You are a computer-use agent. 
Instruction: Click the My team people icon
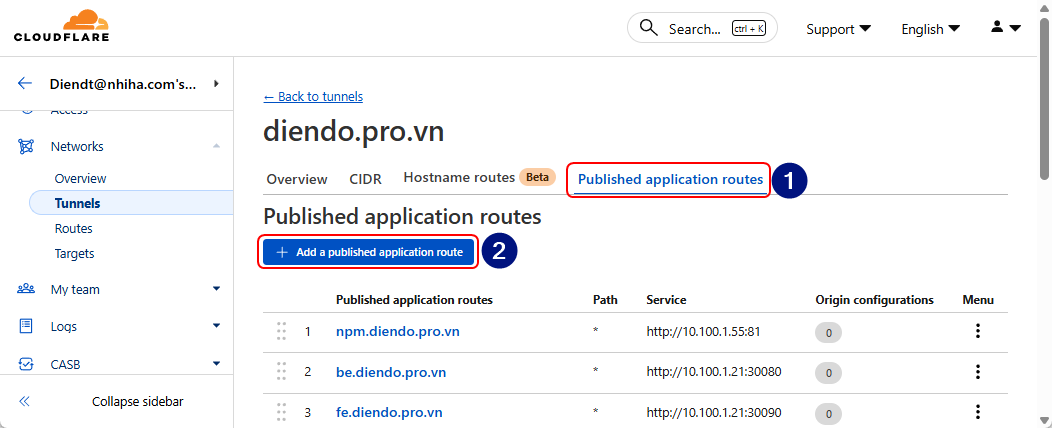coord(27,289)
